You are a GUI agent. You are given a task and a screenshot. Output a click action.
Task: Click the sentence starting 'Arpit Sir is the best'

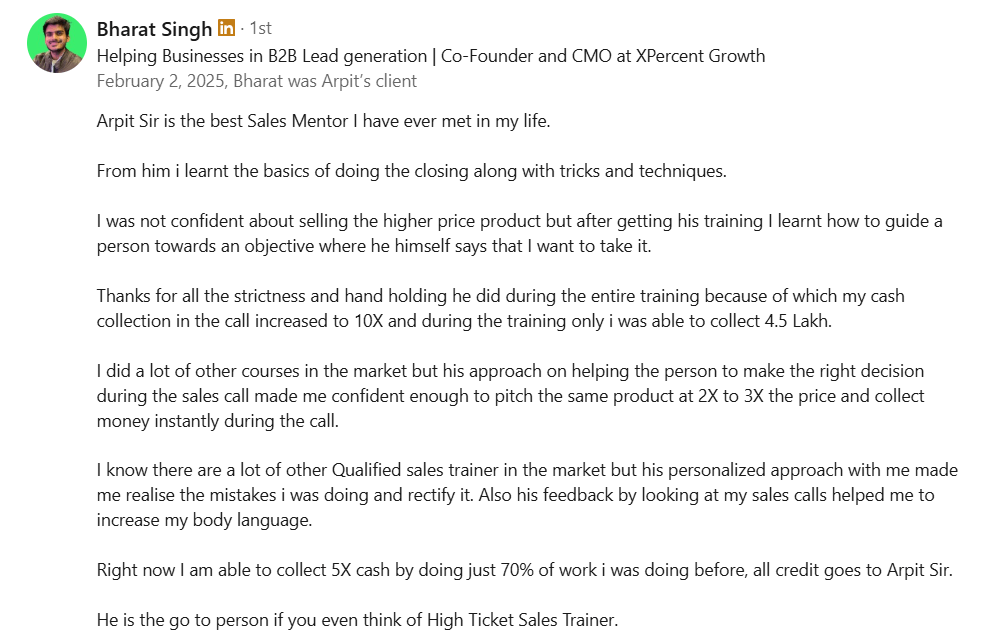coord(323,121)
